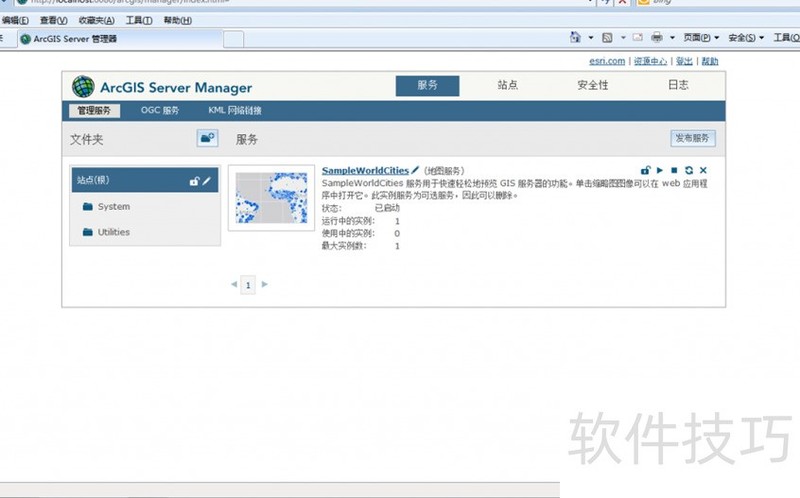Click the lock icon on 站点(根) folder

tap(195, 181)
